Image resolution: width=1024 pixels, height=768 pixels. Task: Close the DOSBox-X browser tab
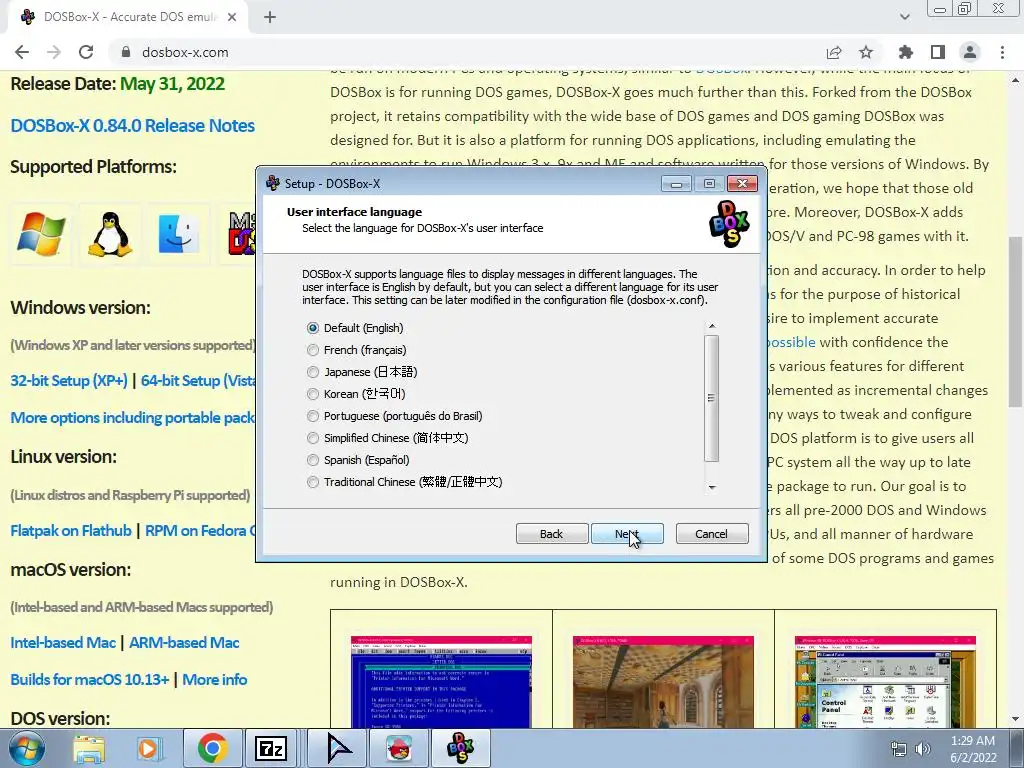232,17
